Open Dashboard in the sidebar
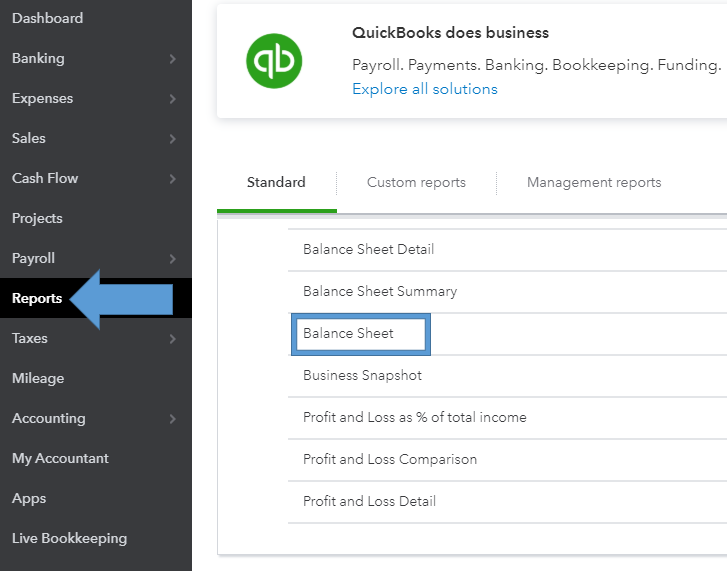Viewport: 727px width, 571px height. [47, 18]
